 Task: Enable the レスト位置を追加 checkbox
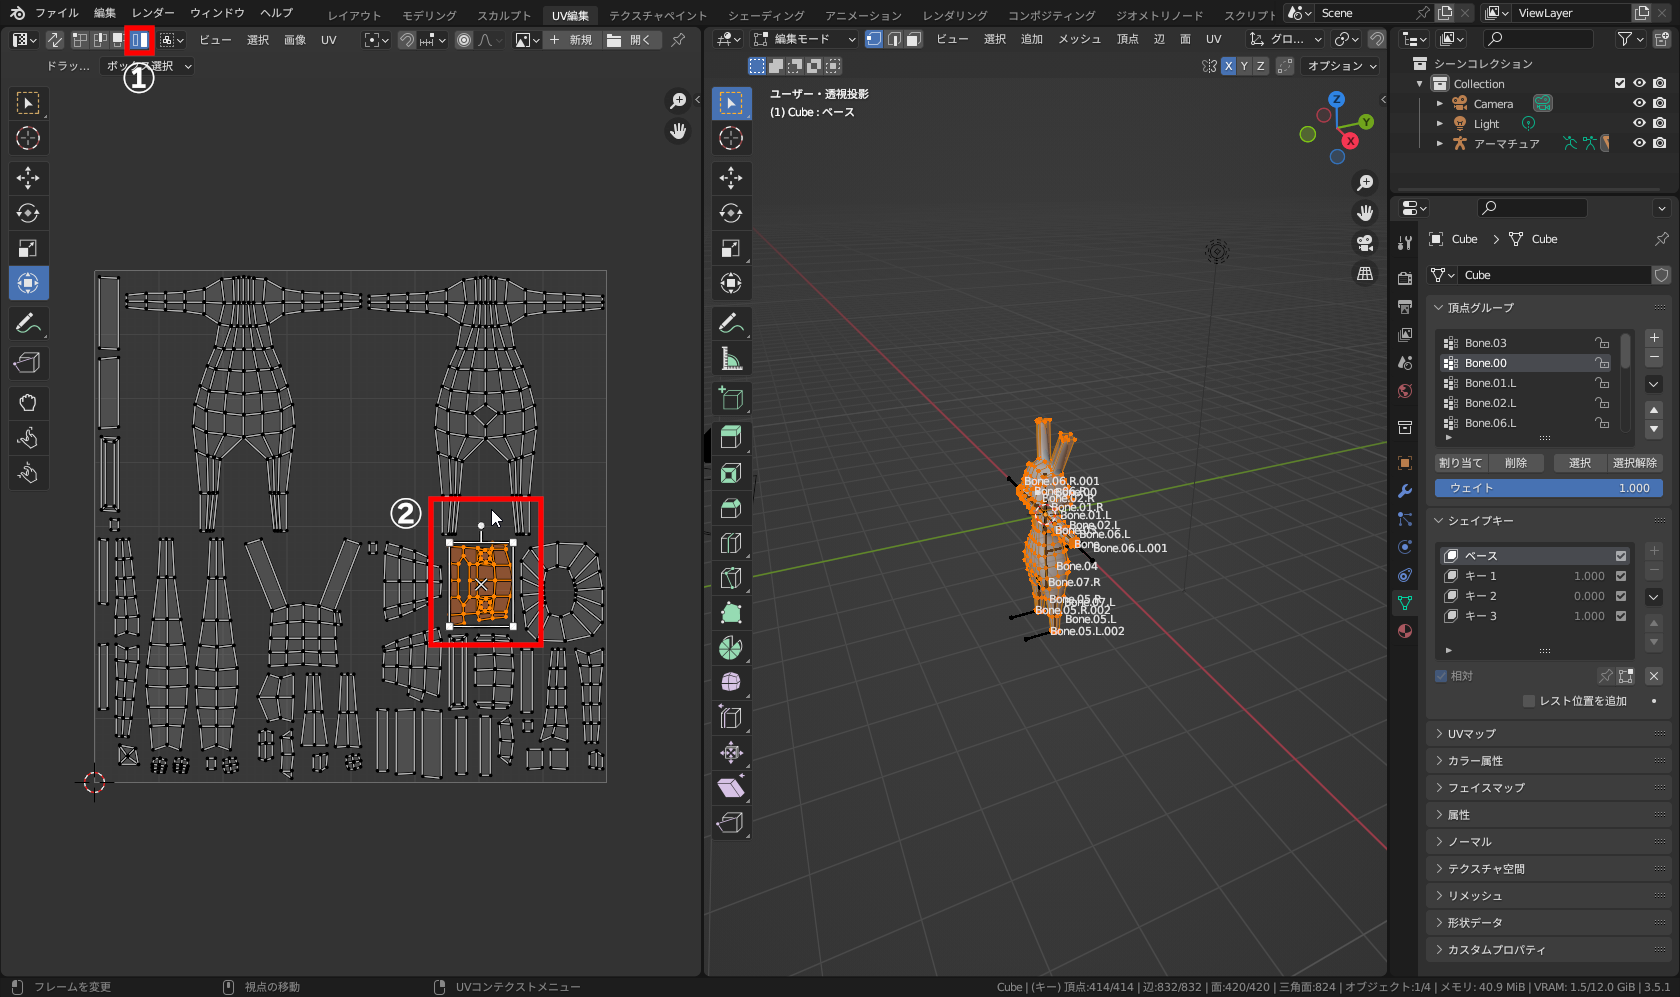pyautogui.click(x=1529, y=701)
